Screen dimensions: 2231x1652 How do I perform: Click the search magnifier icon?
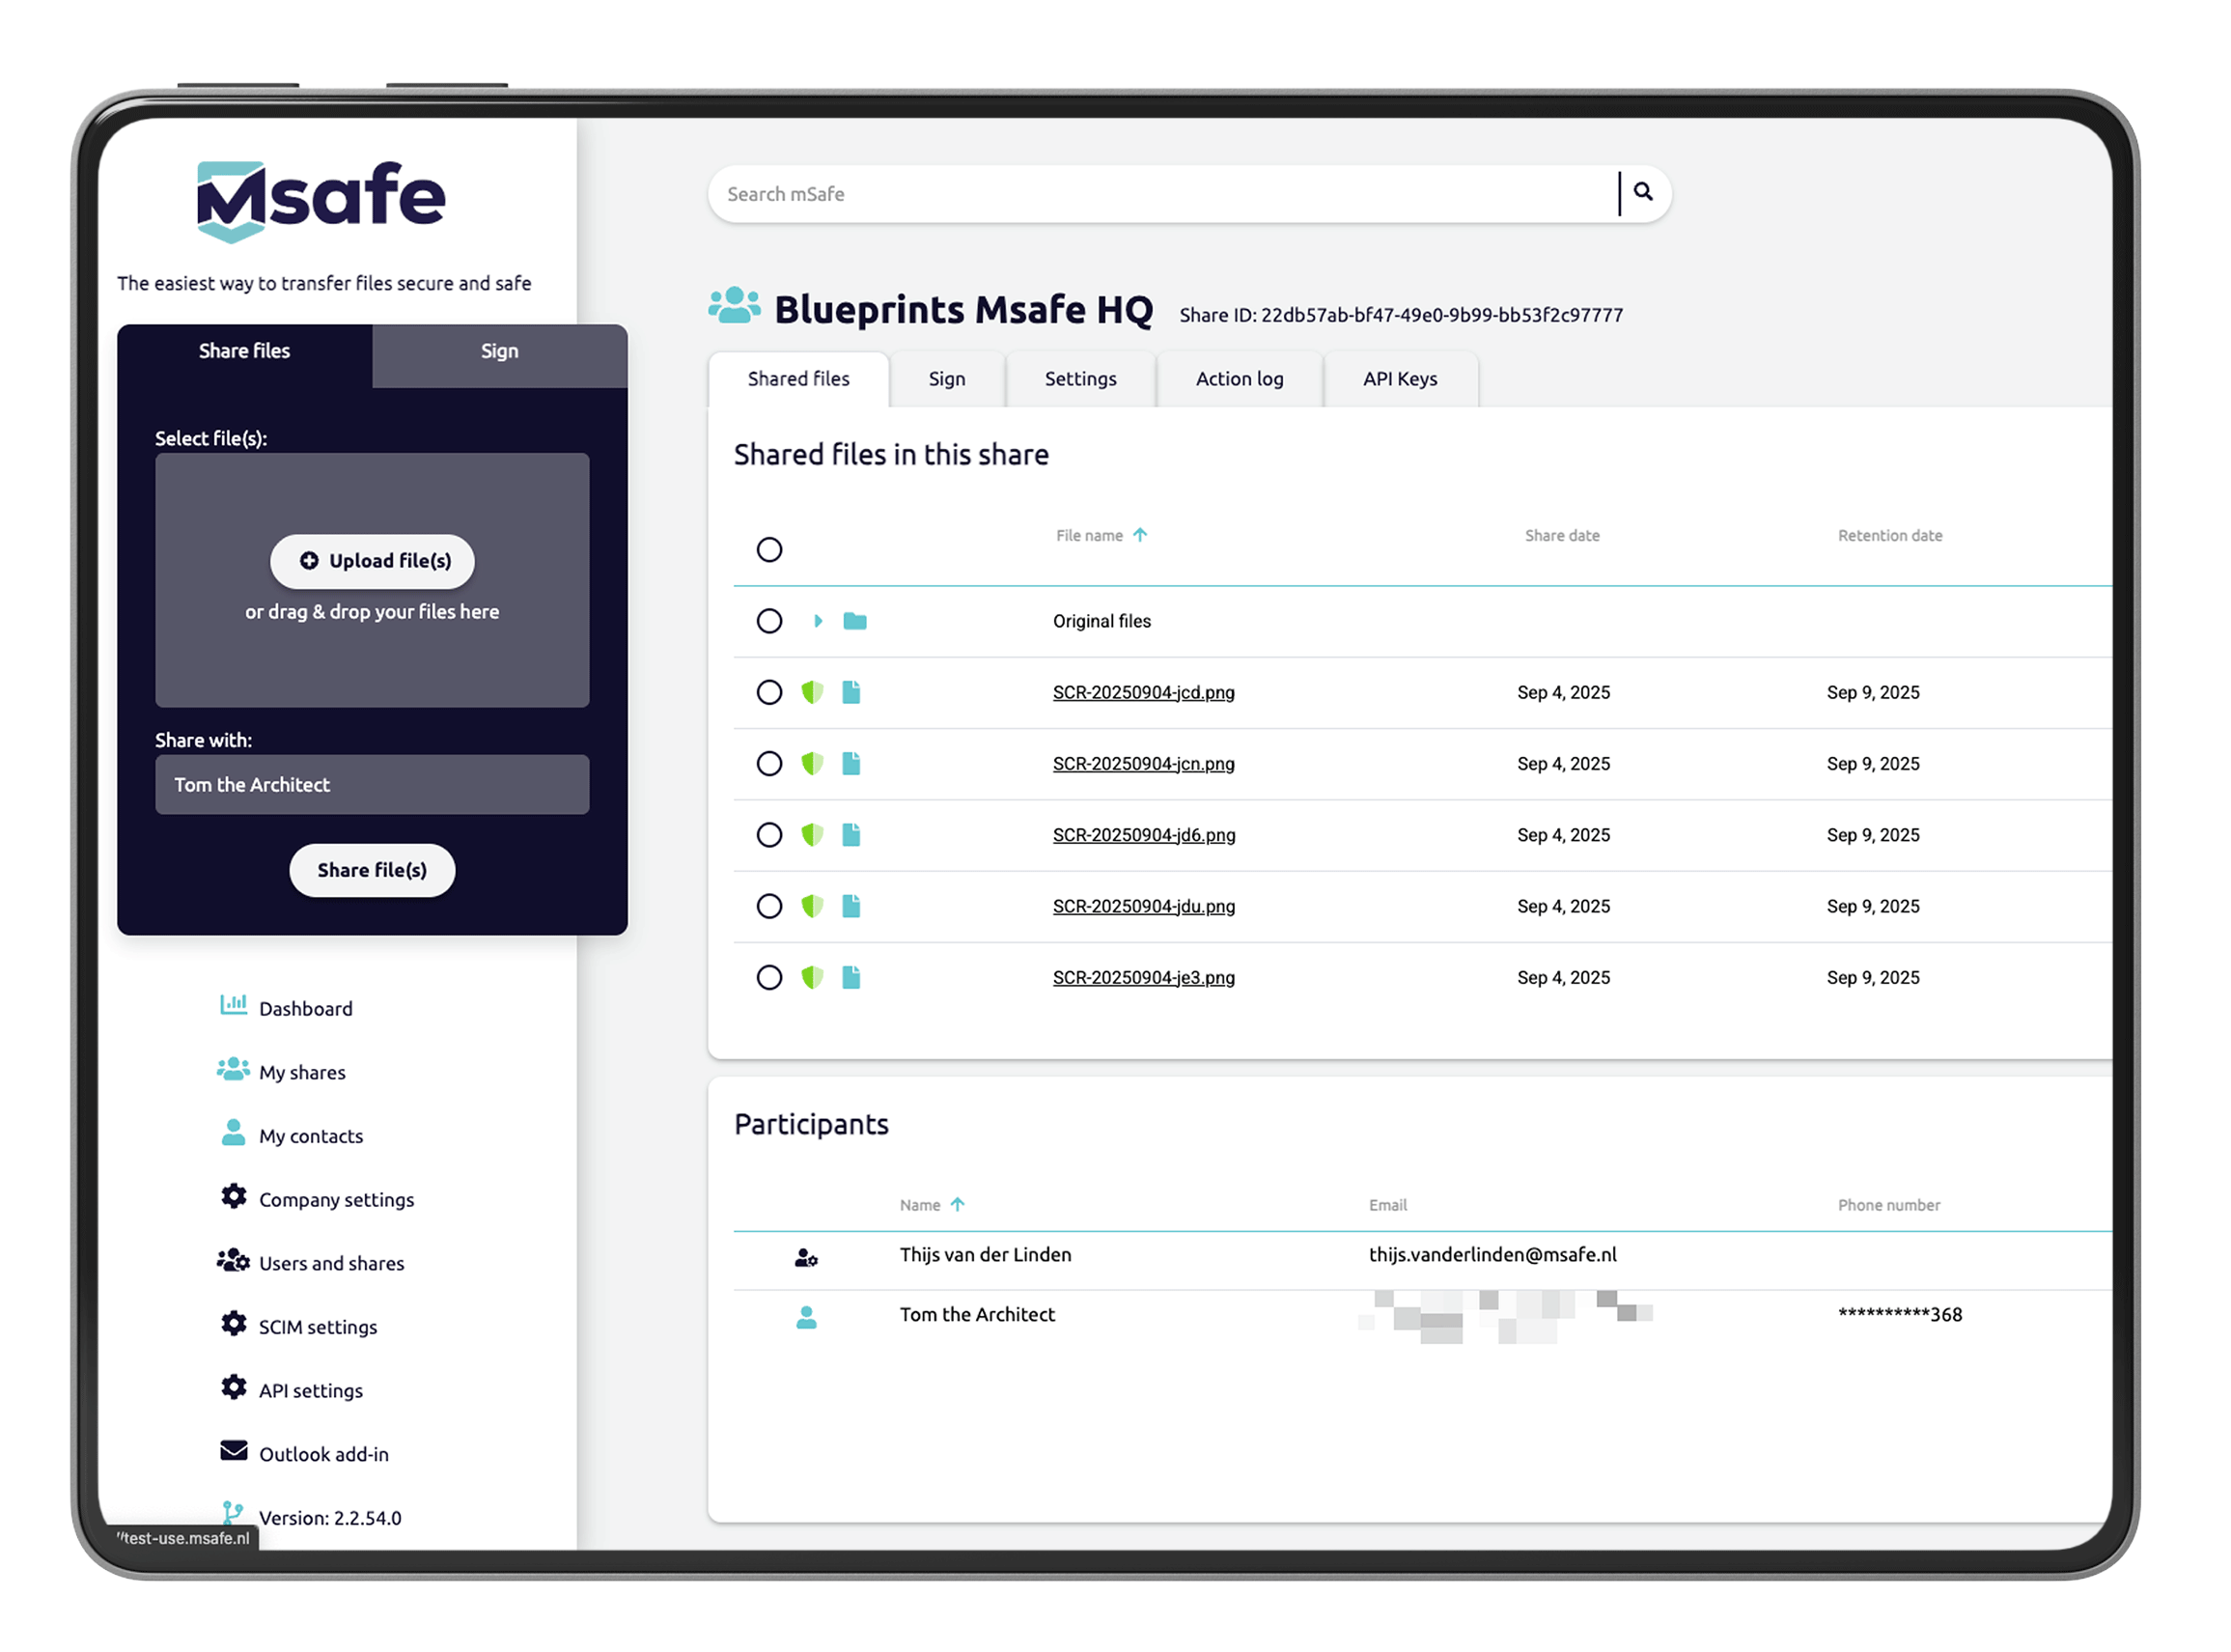point(1642,192)
